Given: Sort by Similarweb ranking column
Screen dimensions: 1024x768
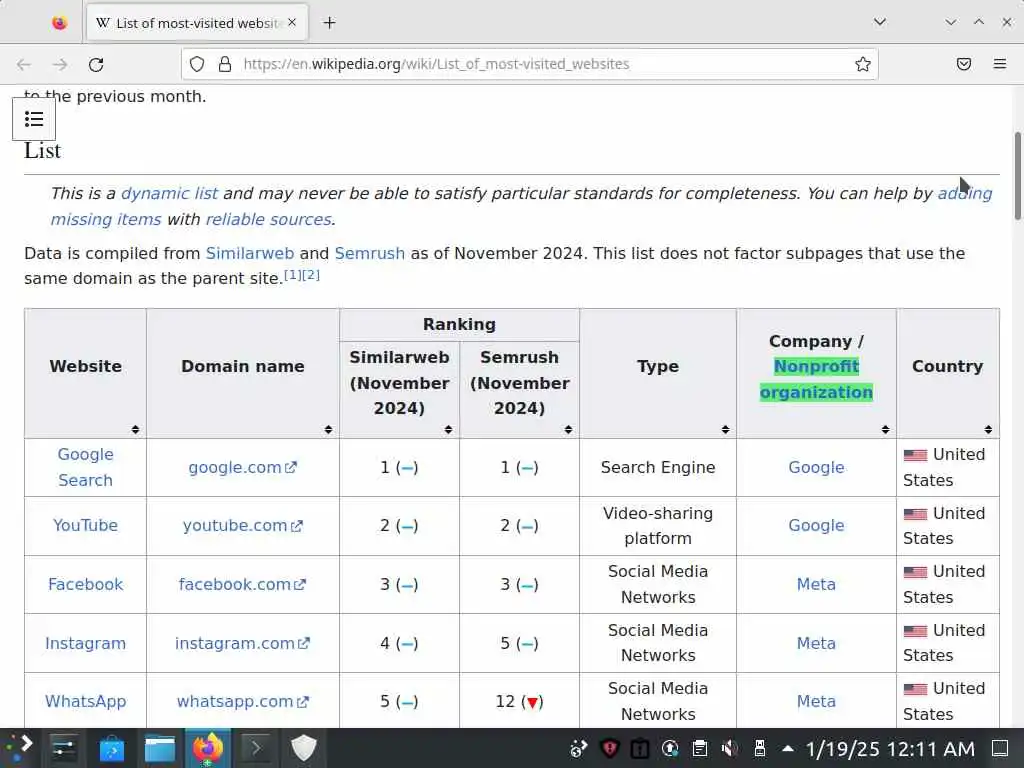Looking at the screenshot, I should point(449,429).
